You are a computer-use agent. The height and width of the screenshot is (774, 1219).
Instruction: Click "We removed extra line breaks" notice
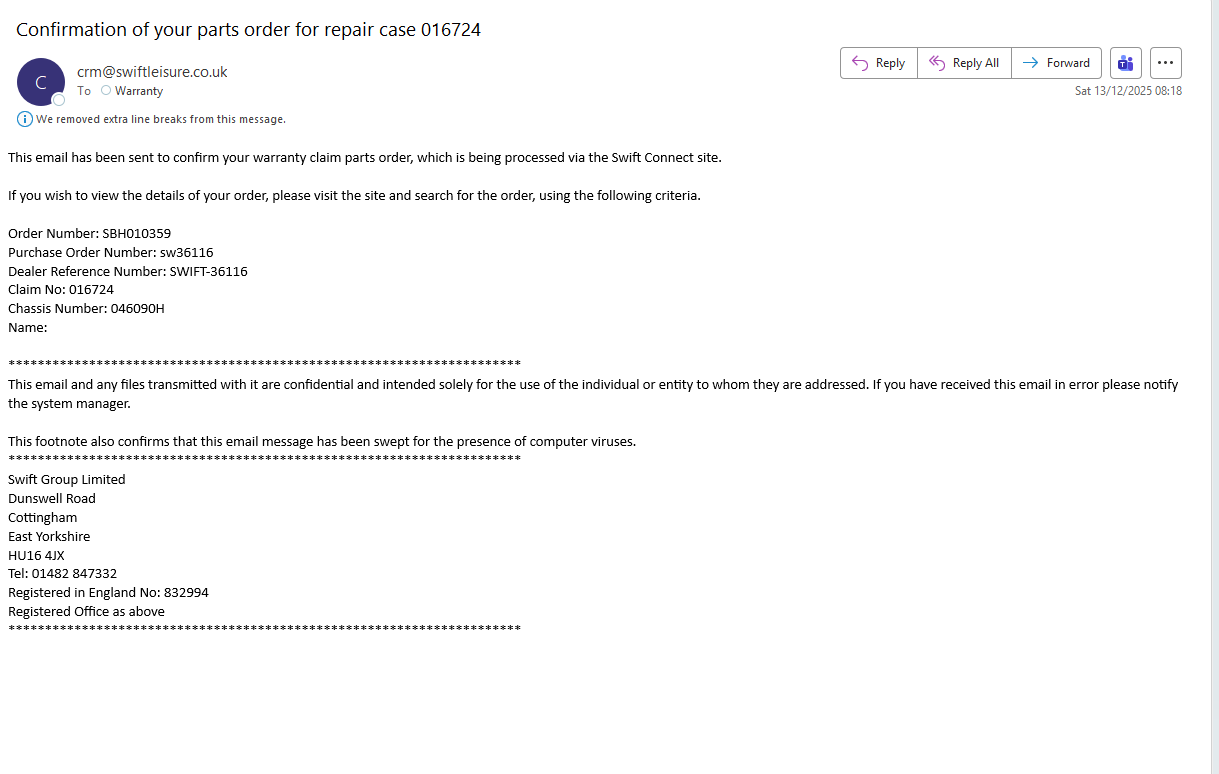161,119
